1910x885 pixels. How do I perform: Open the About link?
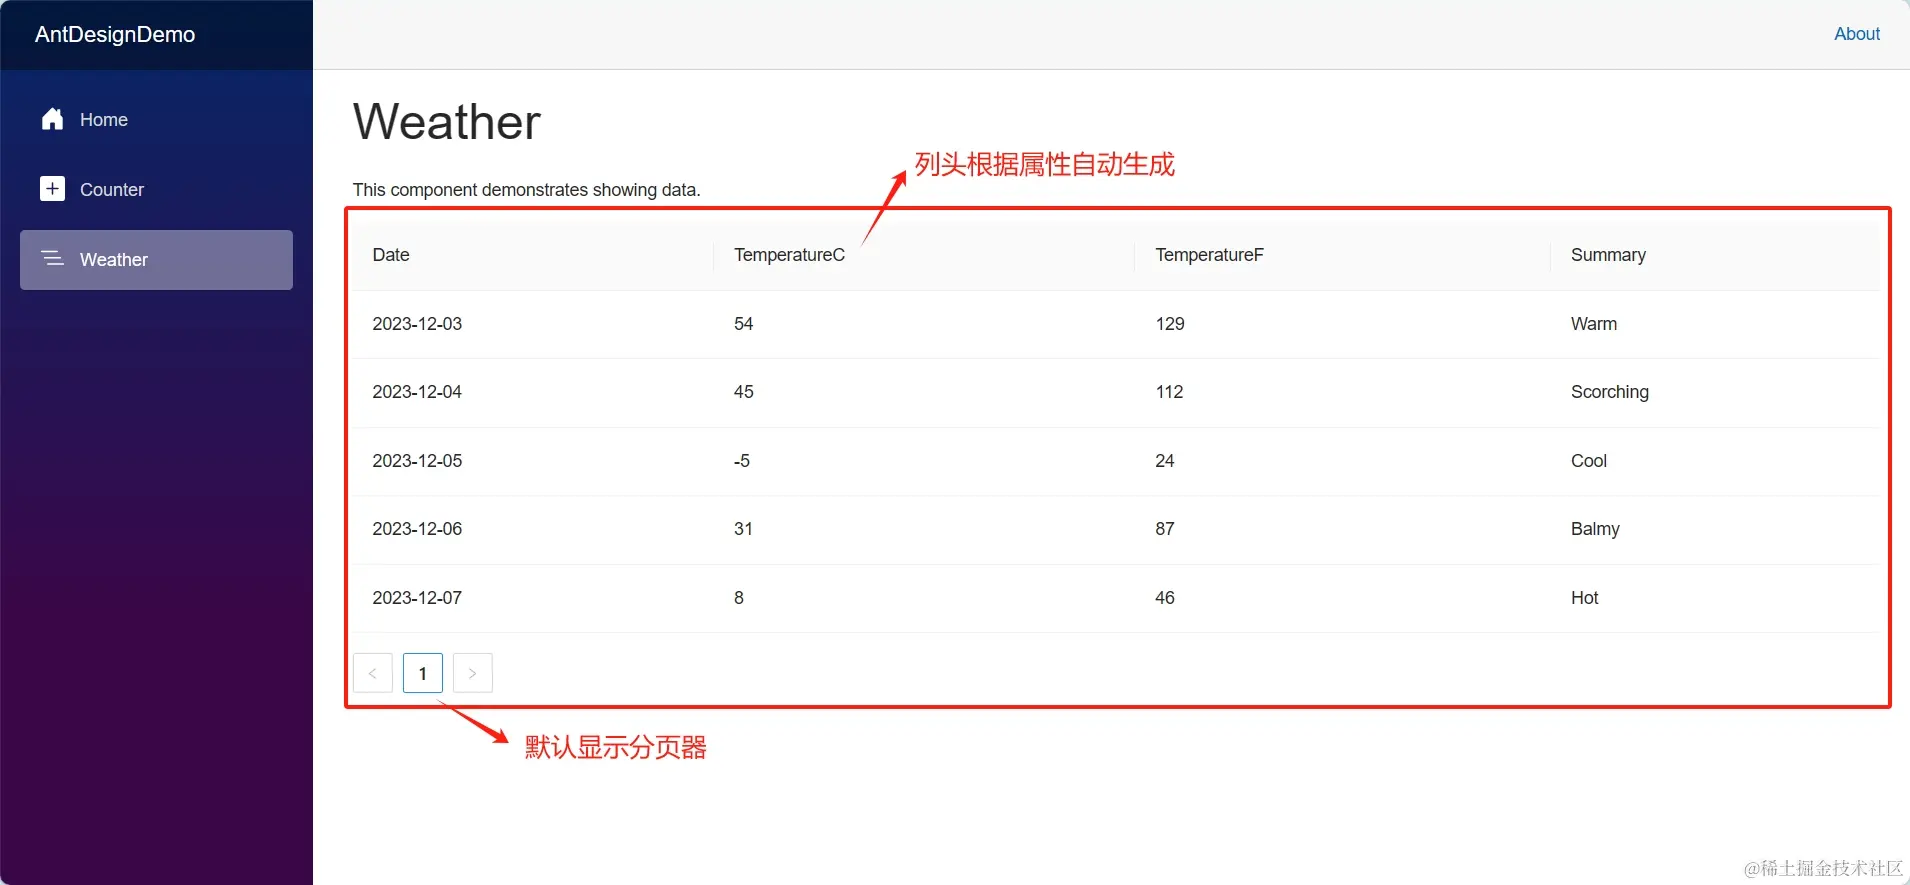[1857, 34]
